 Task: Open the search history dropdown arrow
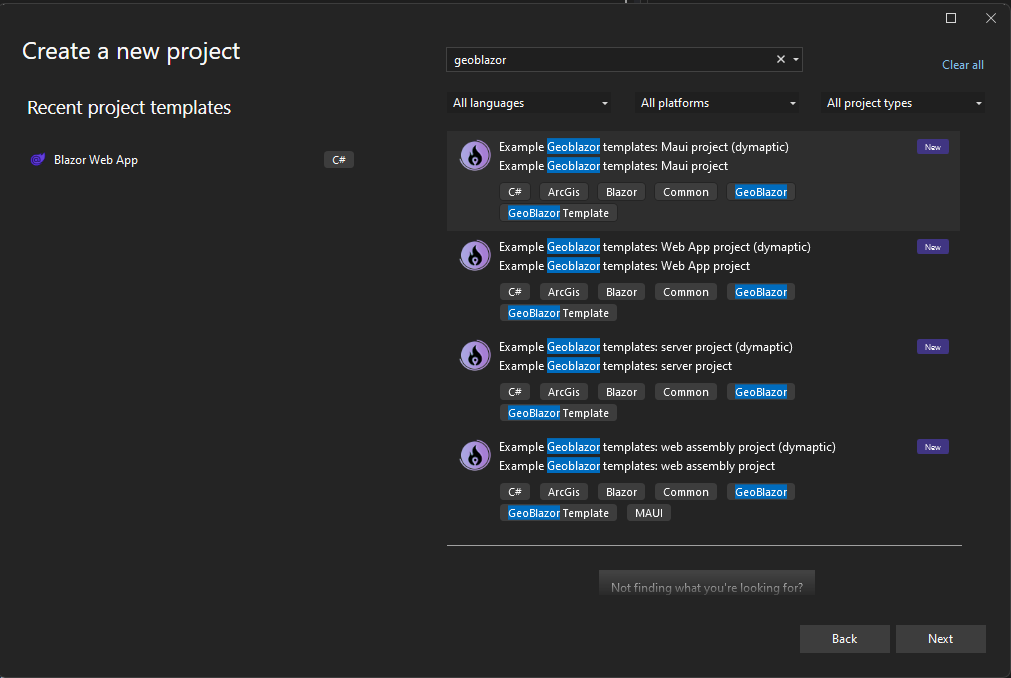click(795, 59)
